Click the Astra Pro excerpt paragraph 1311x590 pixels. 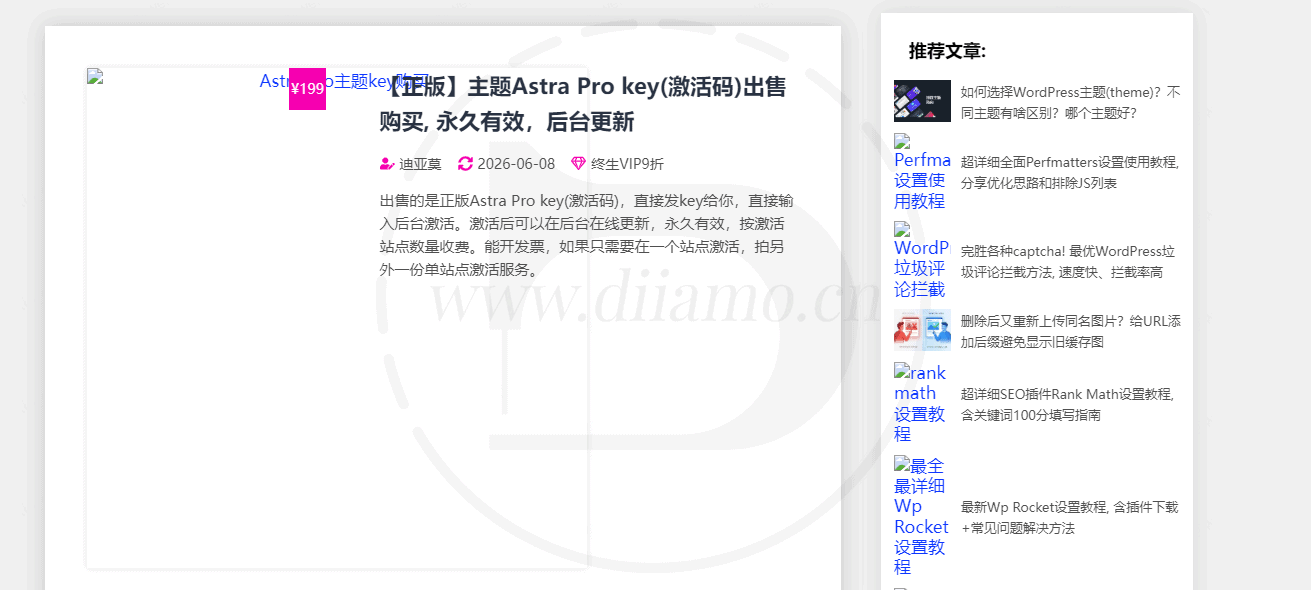(x=587, y=234)
